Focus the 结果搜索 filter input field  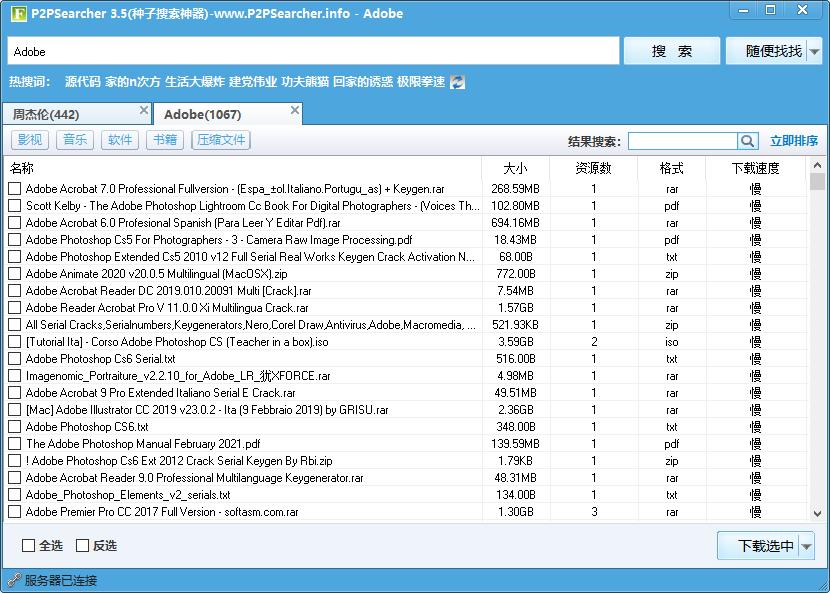[683, 141]
